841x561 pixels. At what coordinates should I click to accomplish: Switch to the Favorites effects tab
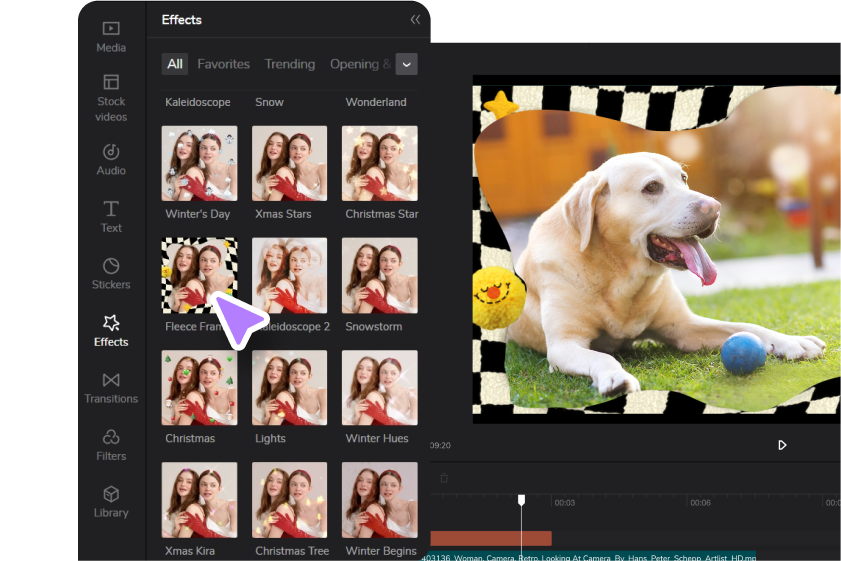tap(223, 64)
